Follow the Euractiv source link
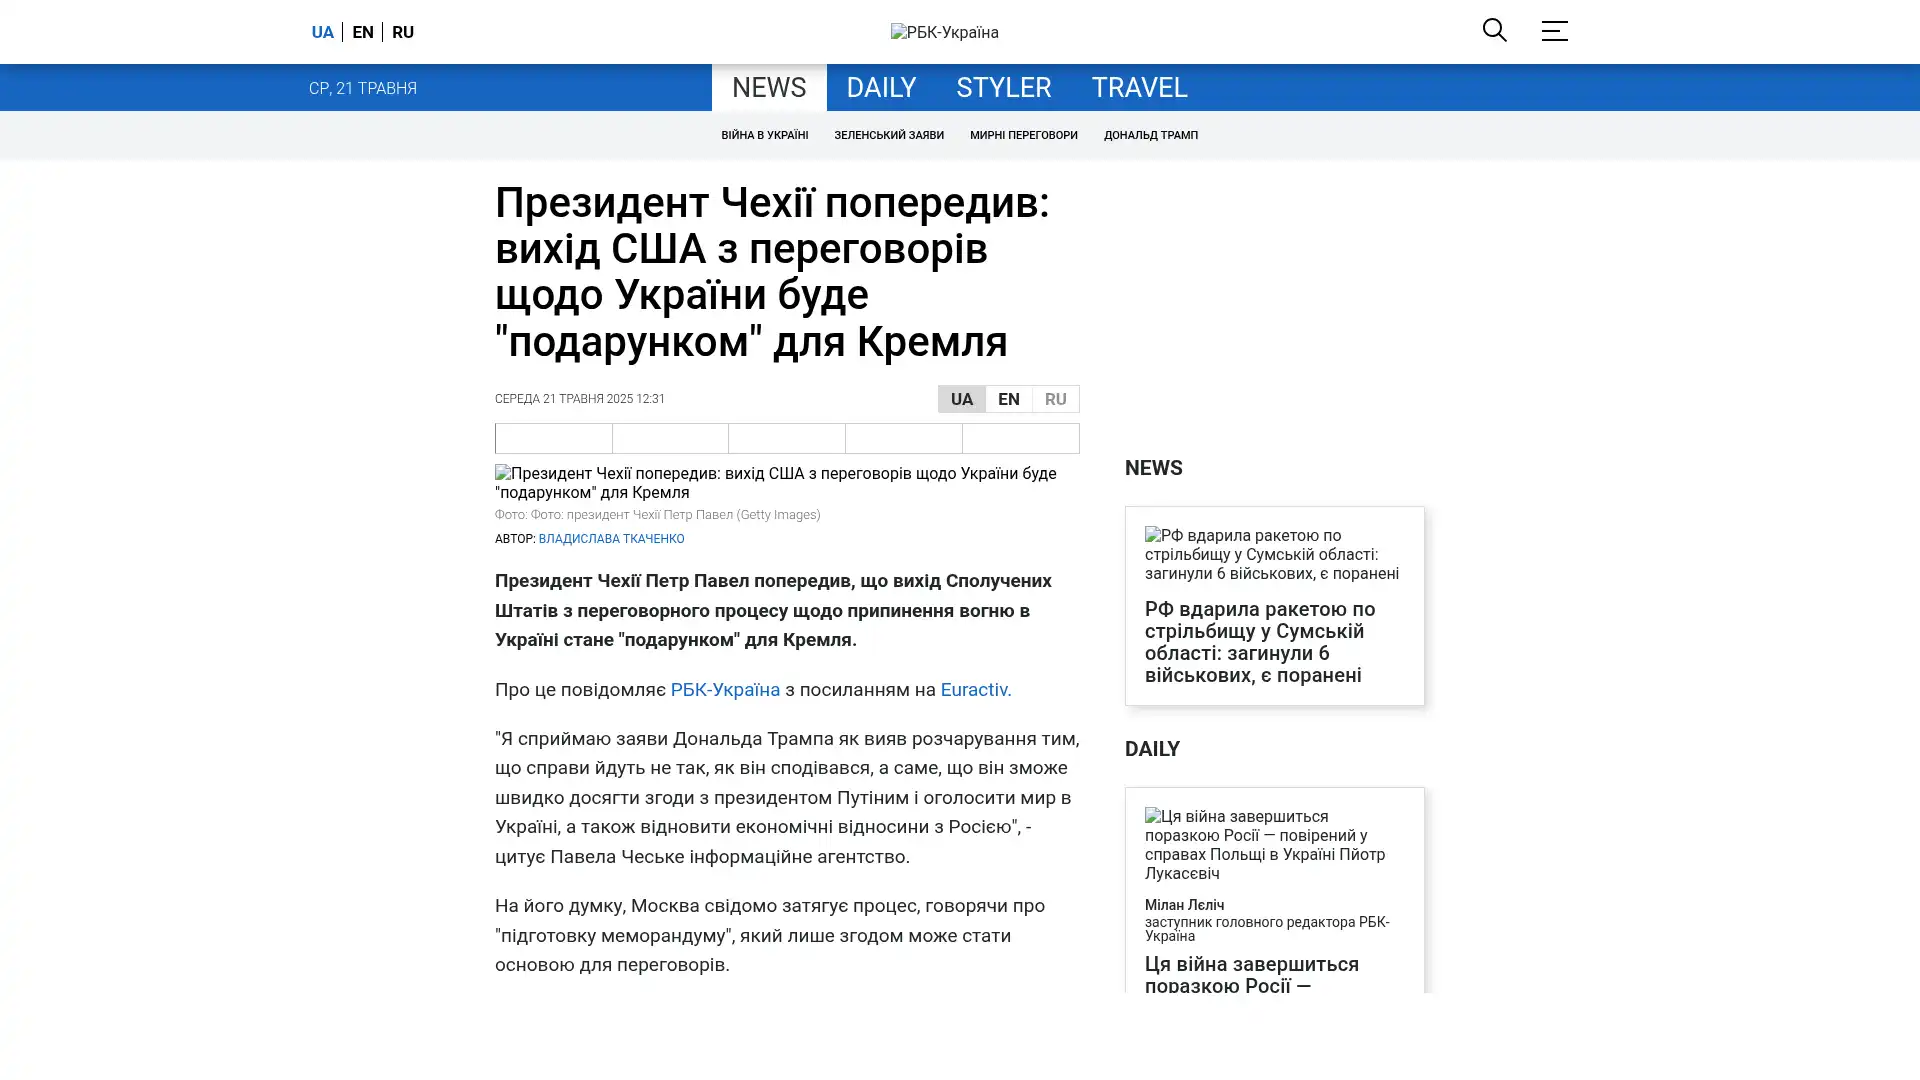The image size is (1920, 1080). [975, 690]
